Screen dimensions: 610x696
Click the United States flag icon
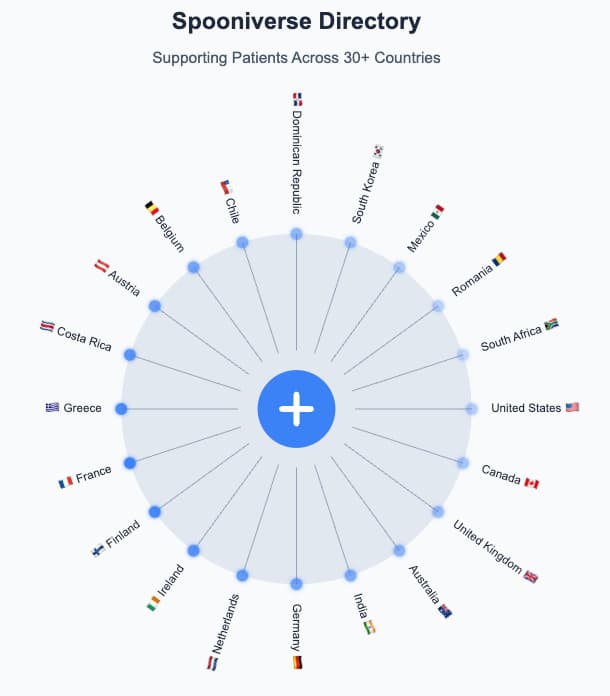572,408
